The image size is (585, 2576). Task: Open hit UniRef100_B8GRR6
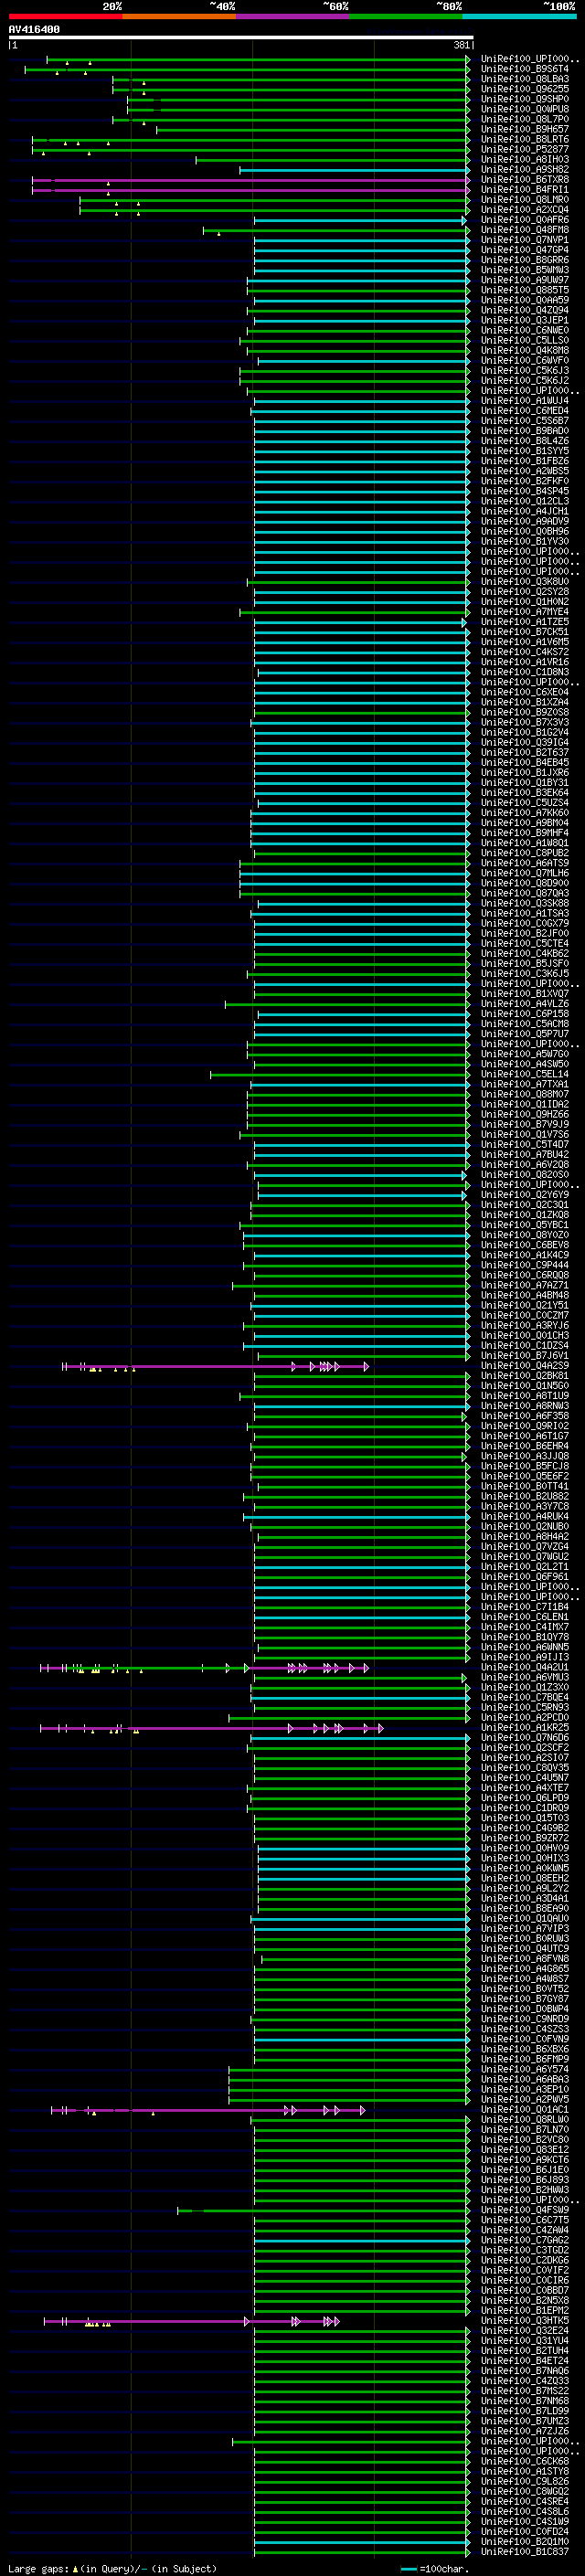pos(524,260)
